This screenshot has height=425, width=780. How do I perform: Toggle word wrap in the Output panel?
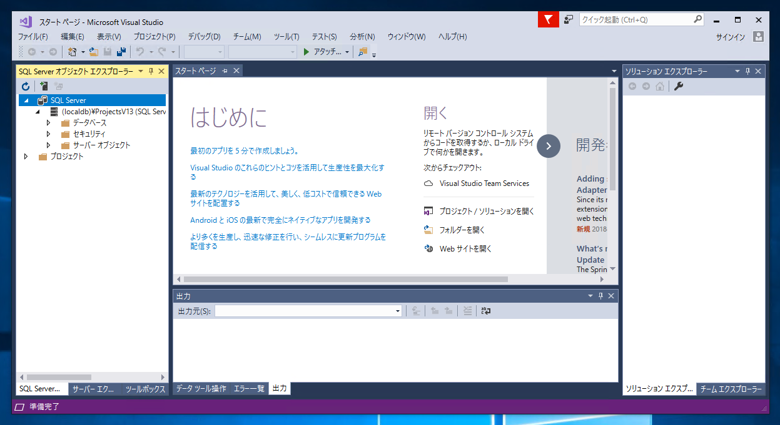tap(486, 311)
